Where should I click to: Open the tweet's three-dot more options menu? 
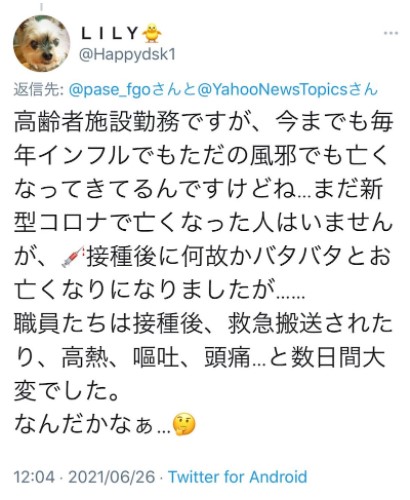pyautogui.click(x=391, y=33)
